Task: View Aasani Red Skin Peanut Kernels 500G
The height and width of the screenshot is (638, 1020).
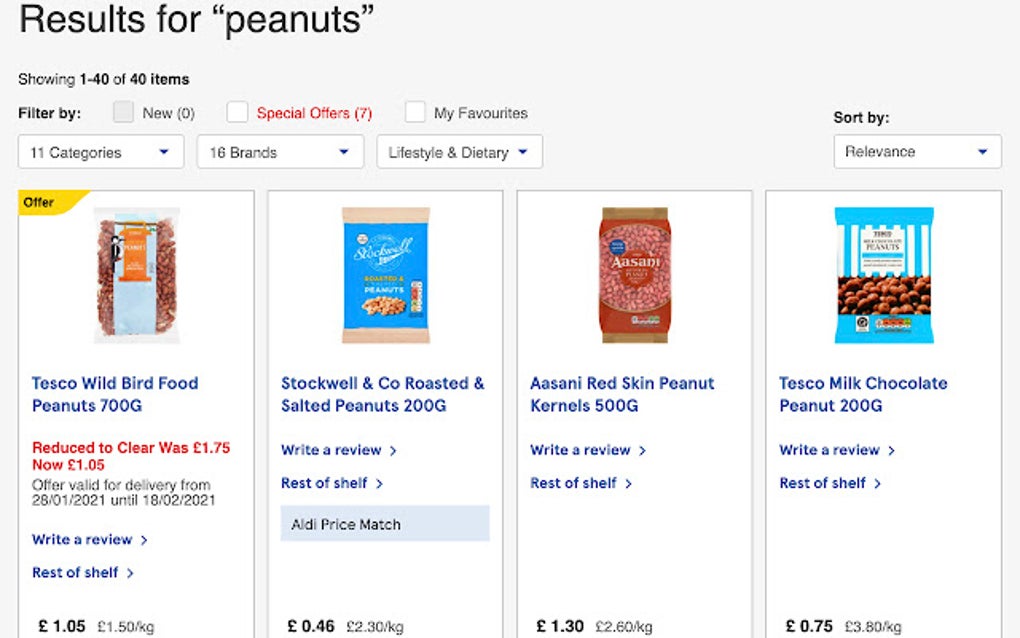Action: 621,394
